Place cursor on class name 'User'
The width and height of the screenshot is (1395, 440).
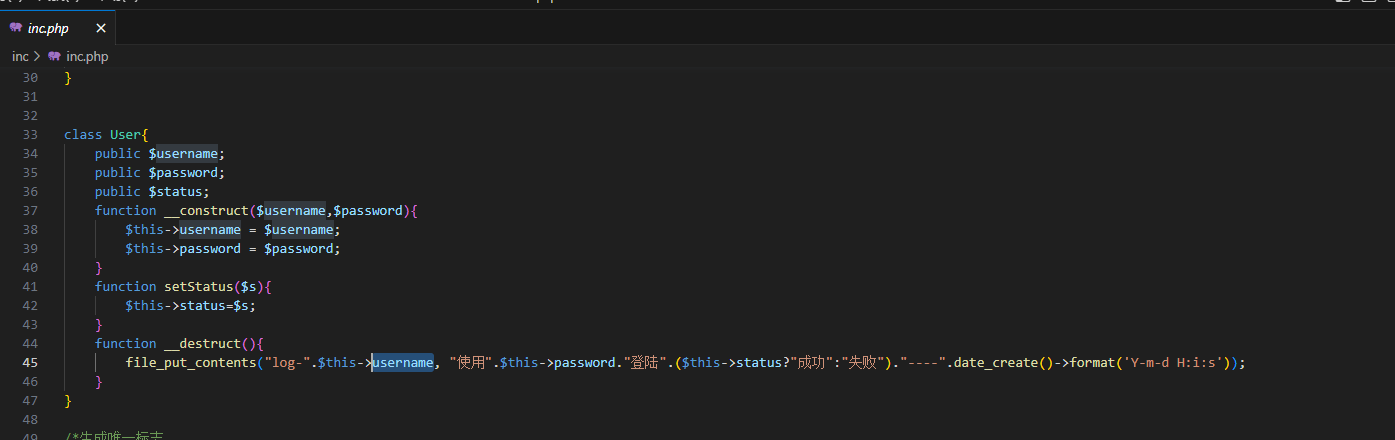tap(125, 134)
